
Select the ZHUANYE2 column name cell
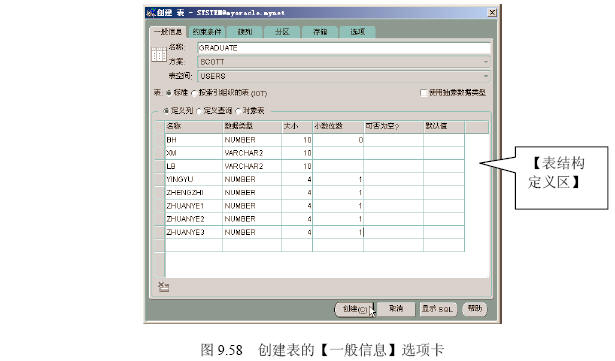[194, 219]
